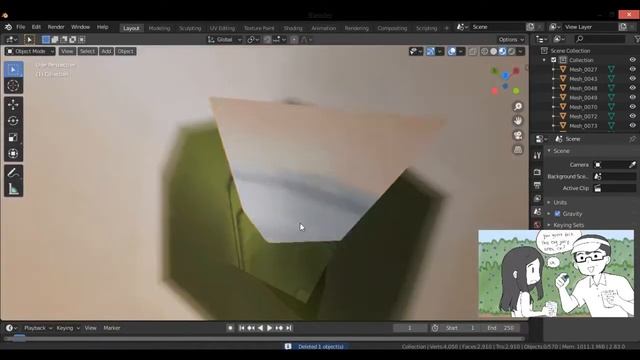Select the Select Box tool
640x360 pixels.
coord(13,69)
